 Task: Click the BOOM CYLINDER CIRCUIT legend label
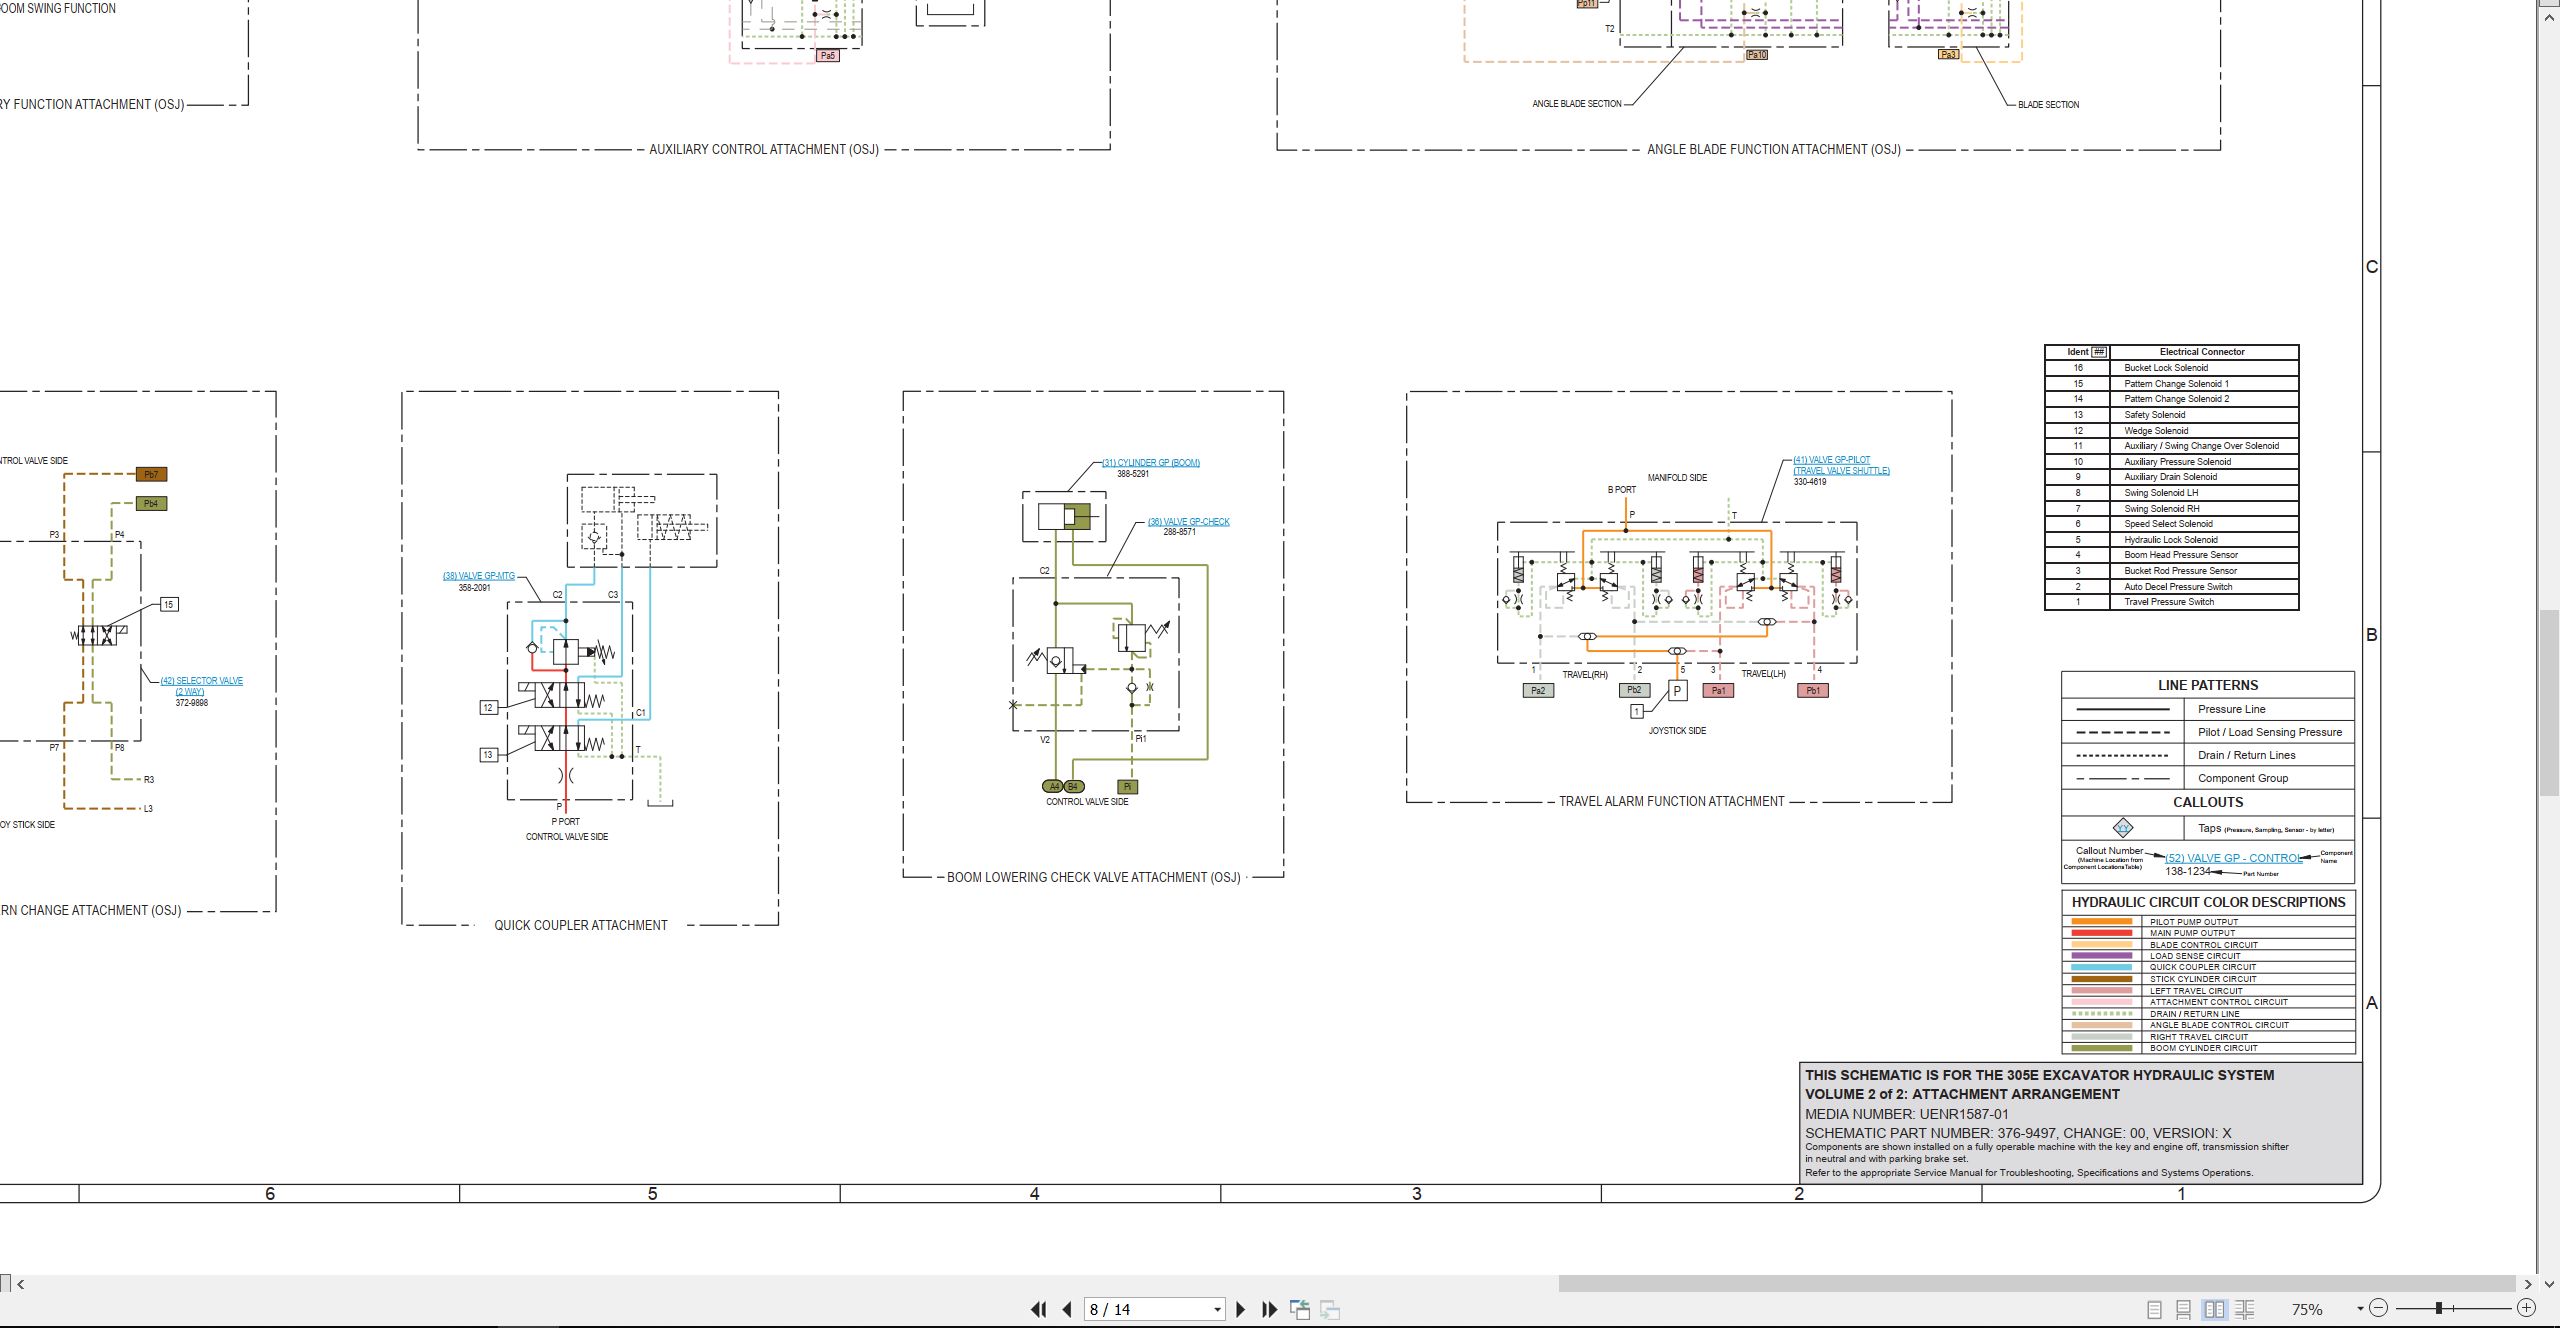point(2204,1048)
